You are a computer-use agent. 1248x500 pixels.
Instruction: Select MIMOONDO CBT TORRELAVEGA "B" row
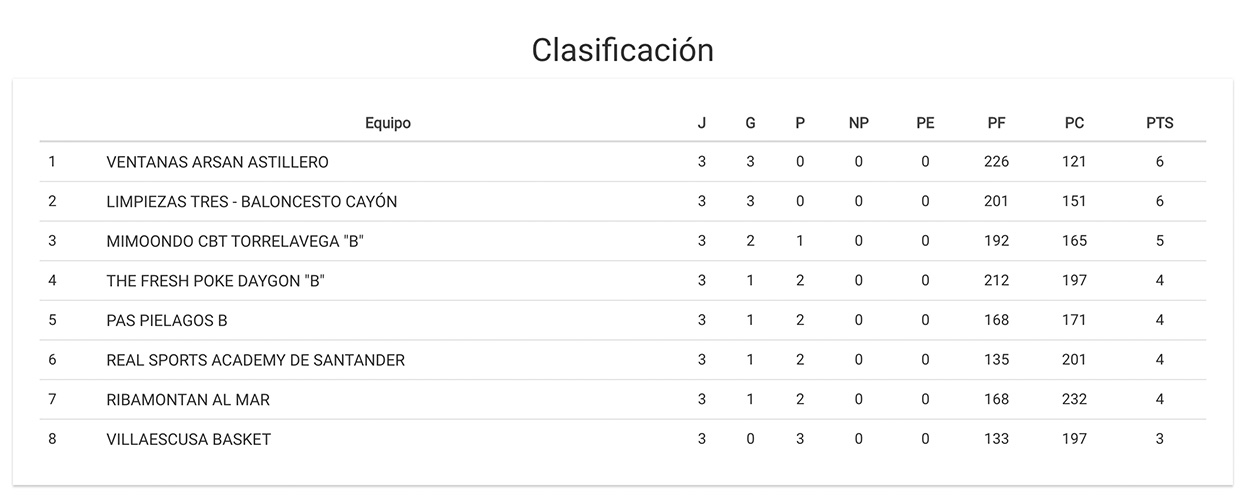coord(623,241)
